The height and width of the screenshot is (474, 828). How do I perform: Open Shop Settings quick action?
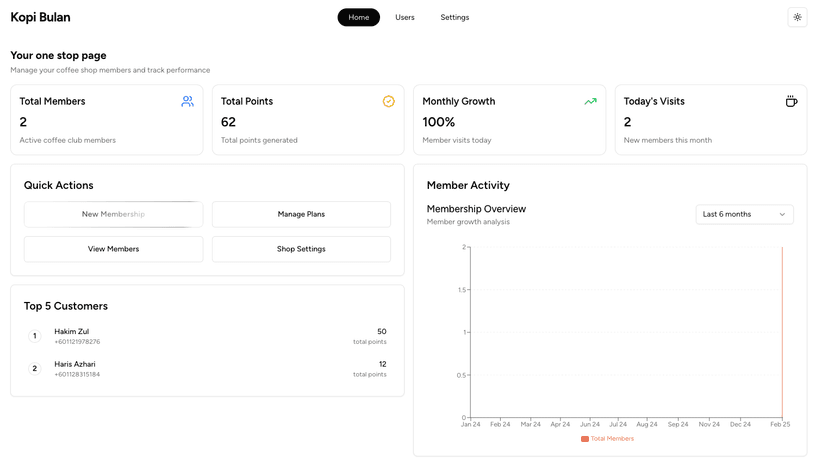301,249
